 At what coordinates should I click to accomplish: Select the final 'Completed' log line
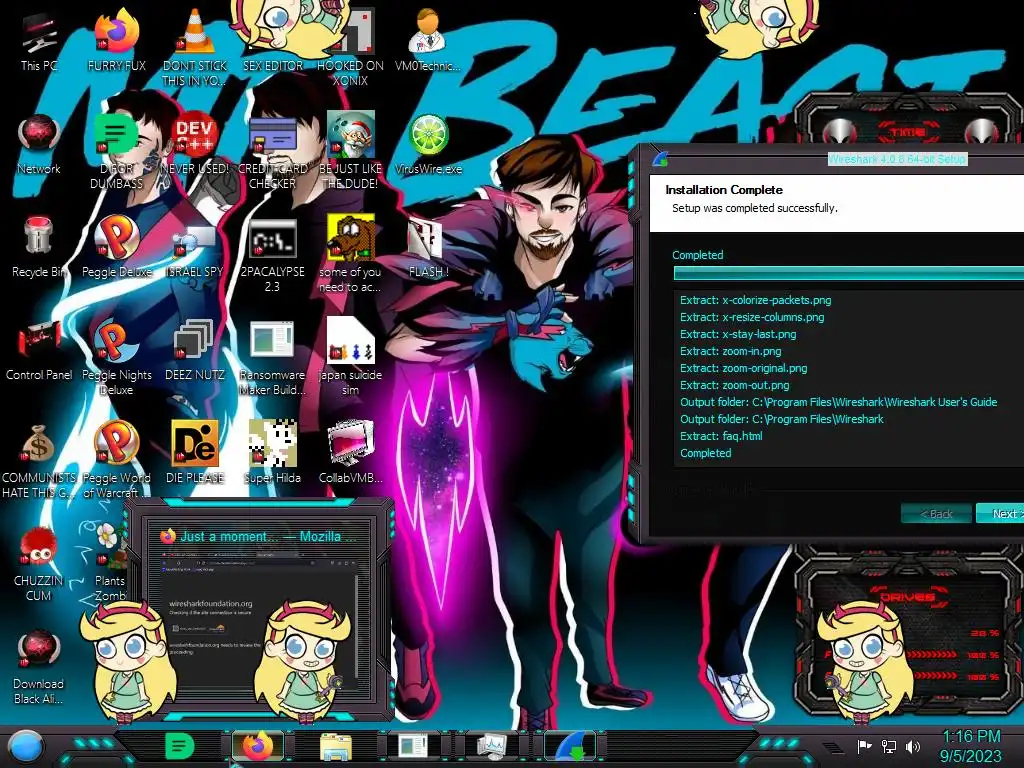(x=705, y=453)
